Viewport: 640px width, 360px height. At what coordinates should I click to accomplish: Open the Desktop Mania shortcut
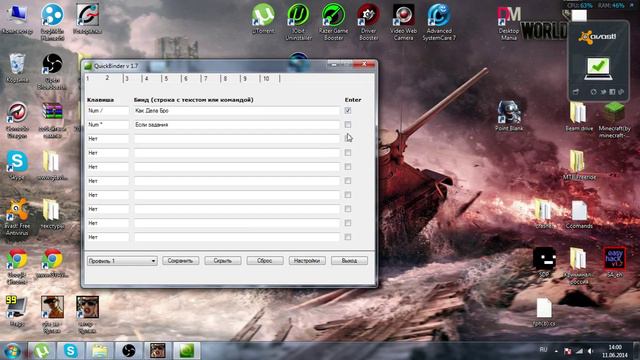pos(509,23)
